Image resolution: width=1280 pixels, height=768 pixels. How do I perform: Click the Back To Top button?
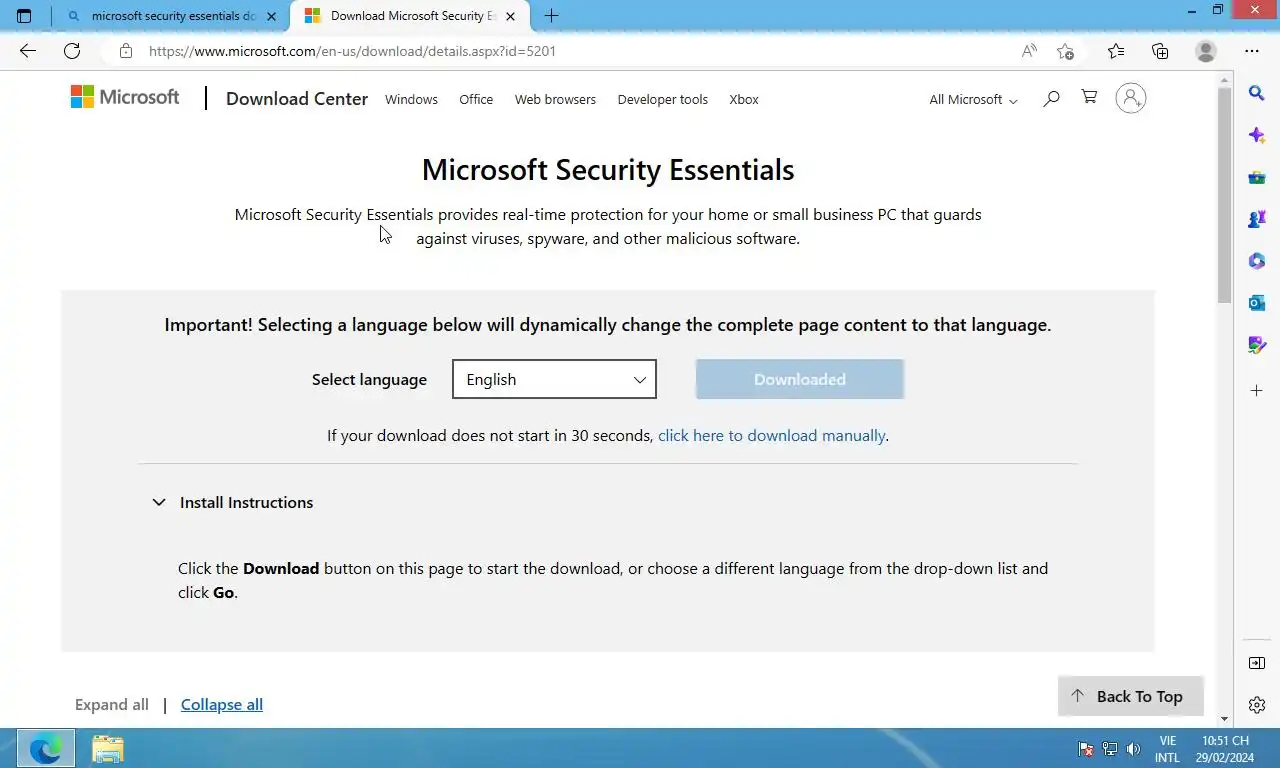click(x=1130, y=696)
